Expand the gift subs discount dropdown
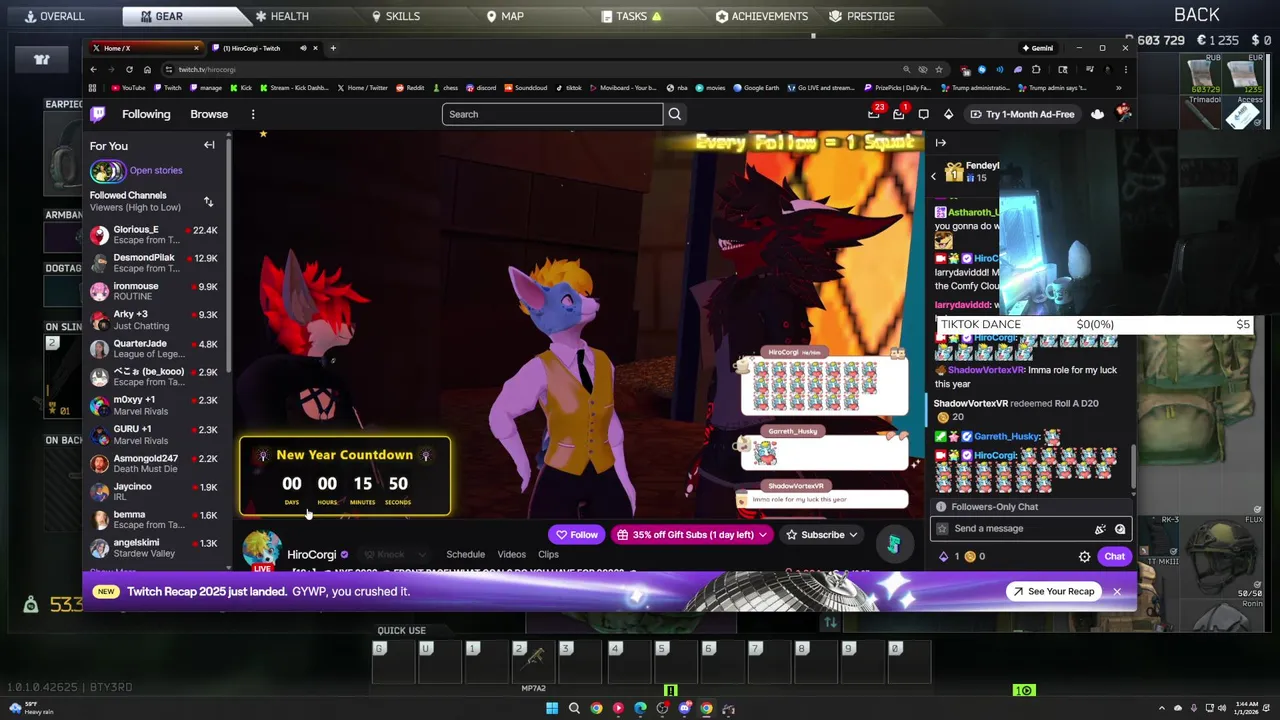Image resolution: width=1280 pixels, height=720 pixels. [x=763, y=535]
